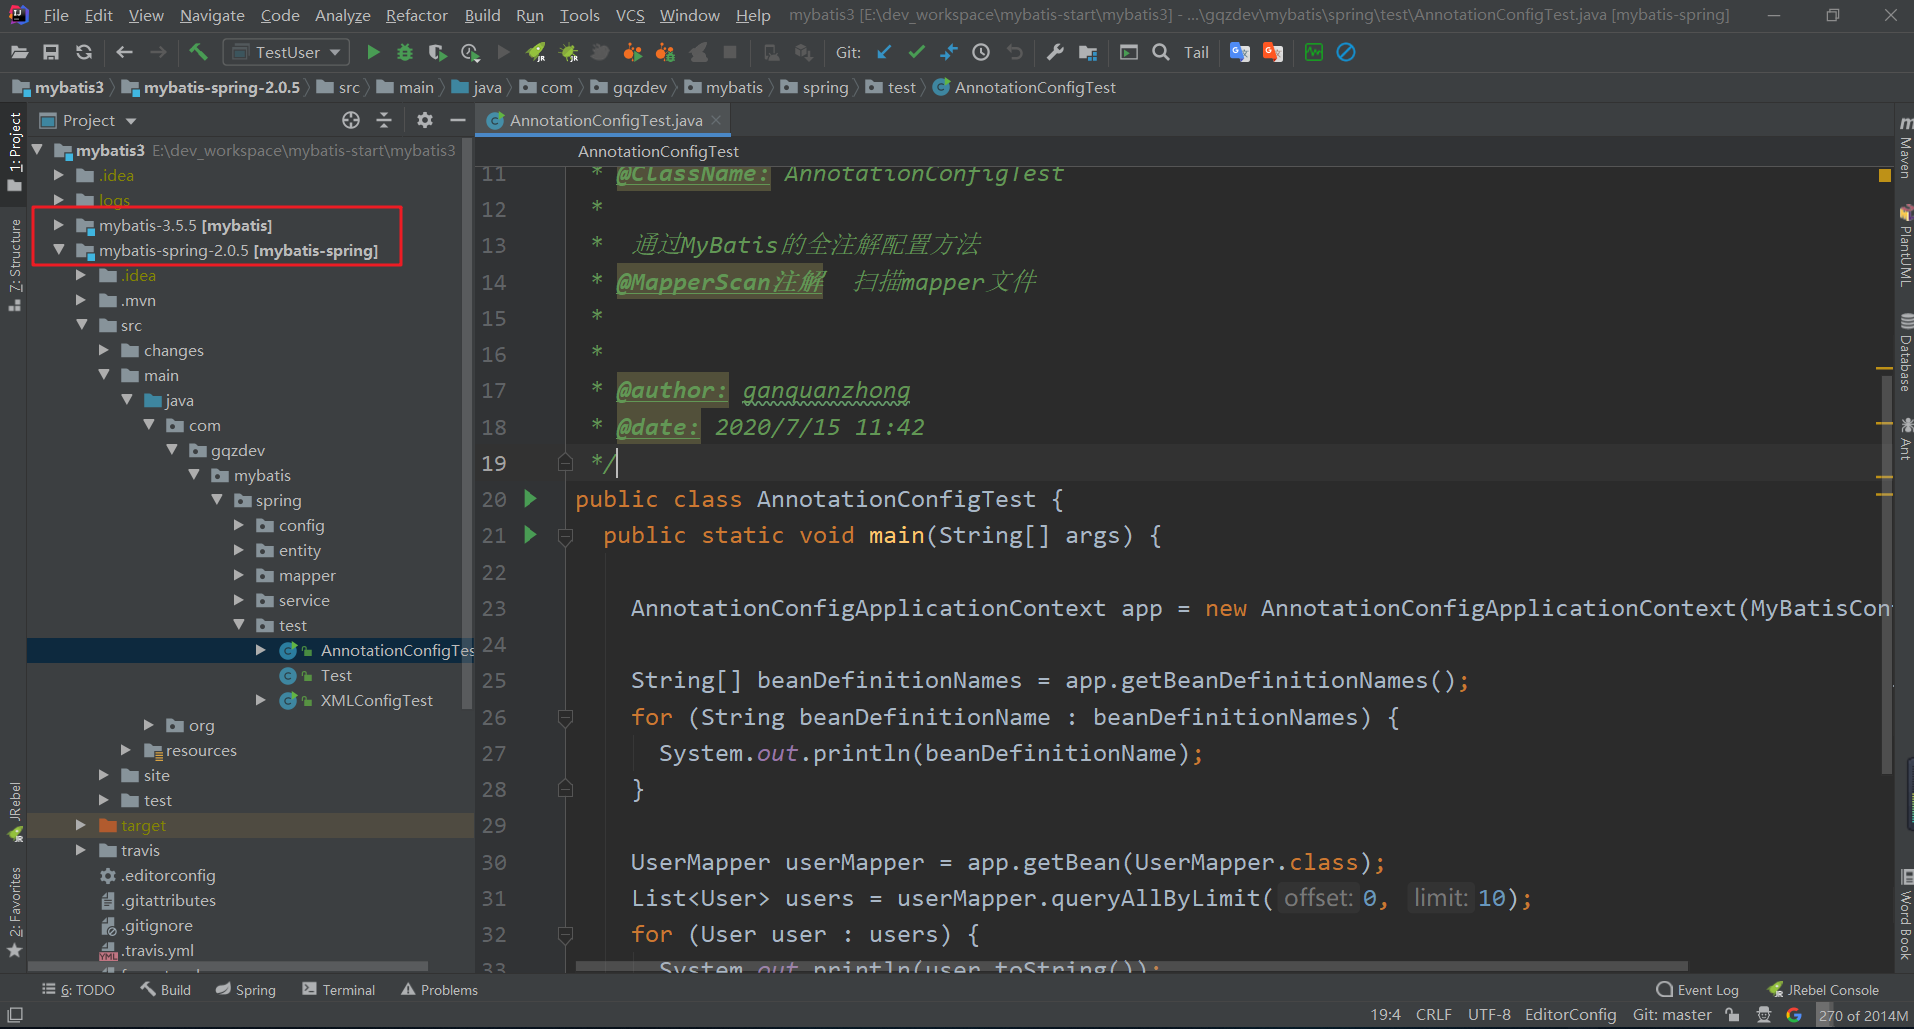Viewport: 1914px width, 1029px height.
Task: Click the memory indicator 270 of 2014M
Action: 1863,1015
